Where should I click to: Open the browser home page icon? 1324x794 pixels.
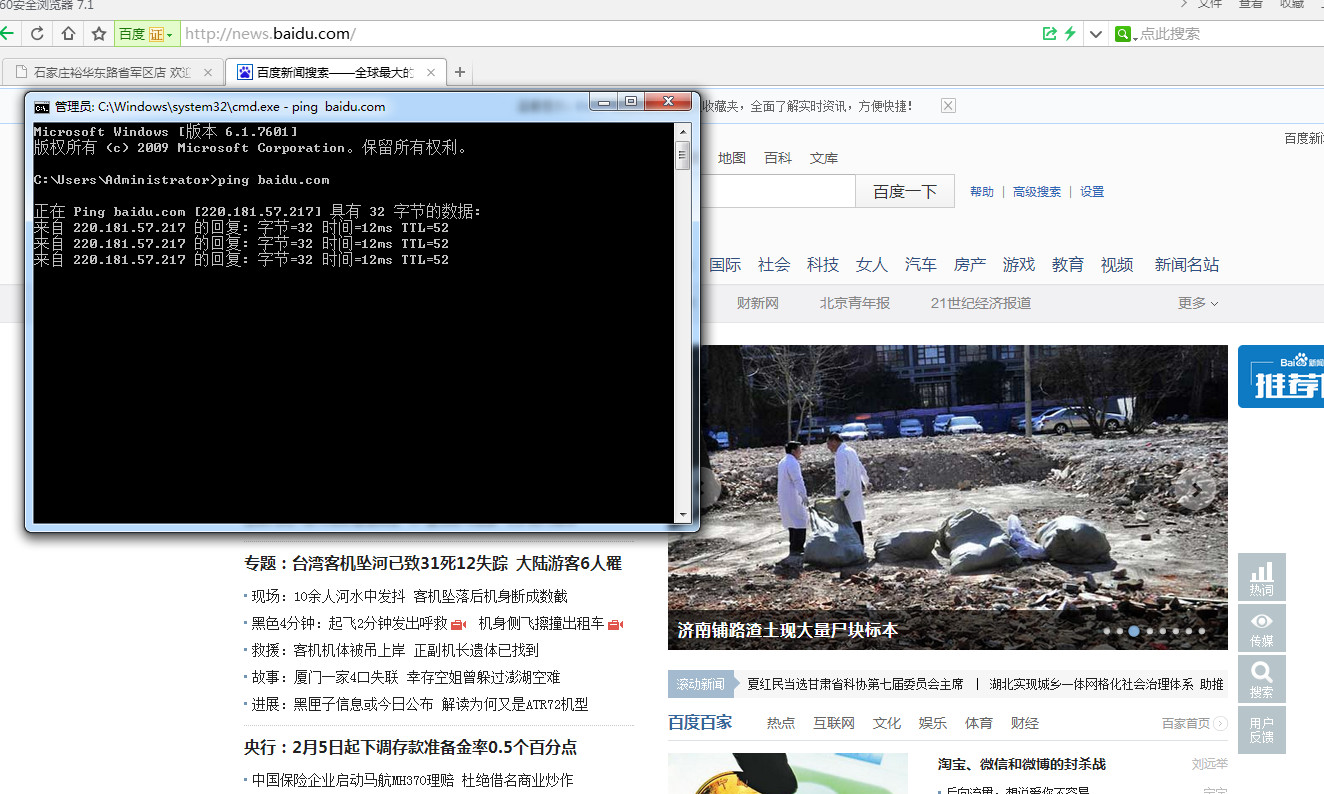pos(68,33)
